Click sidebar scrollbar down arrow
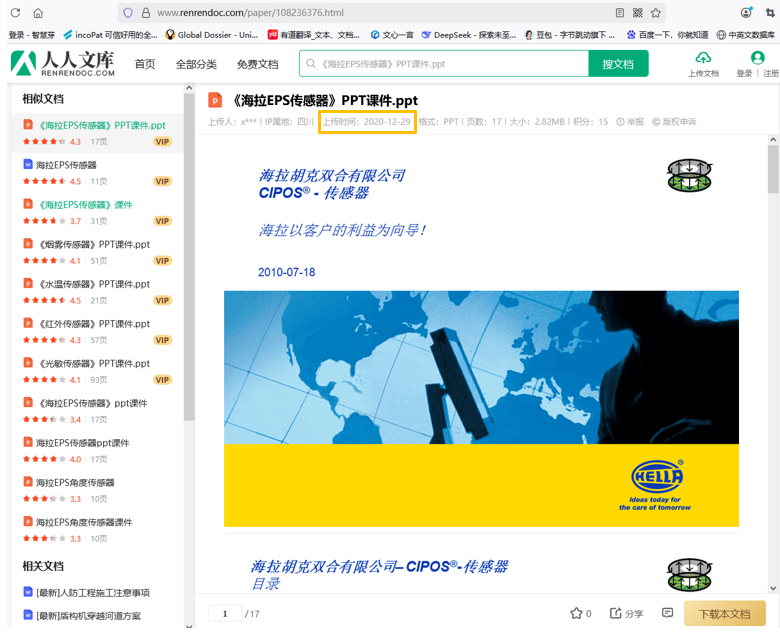 [189, 626]
